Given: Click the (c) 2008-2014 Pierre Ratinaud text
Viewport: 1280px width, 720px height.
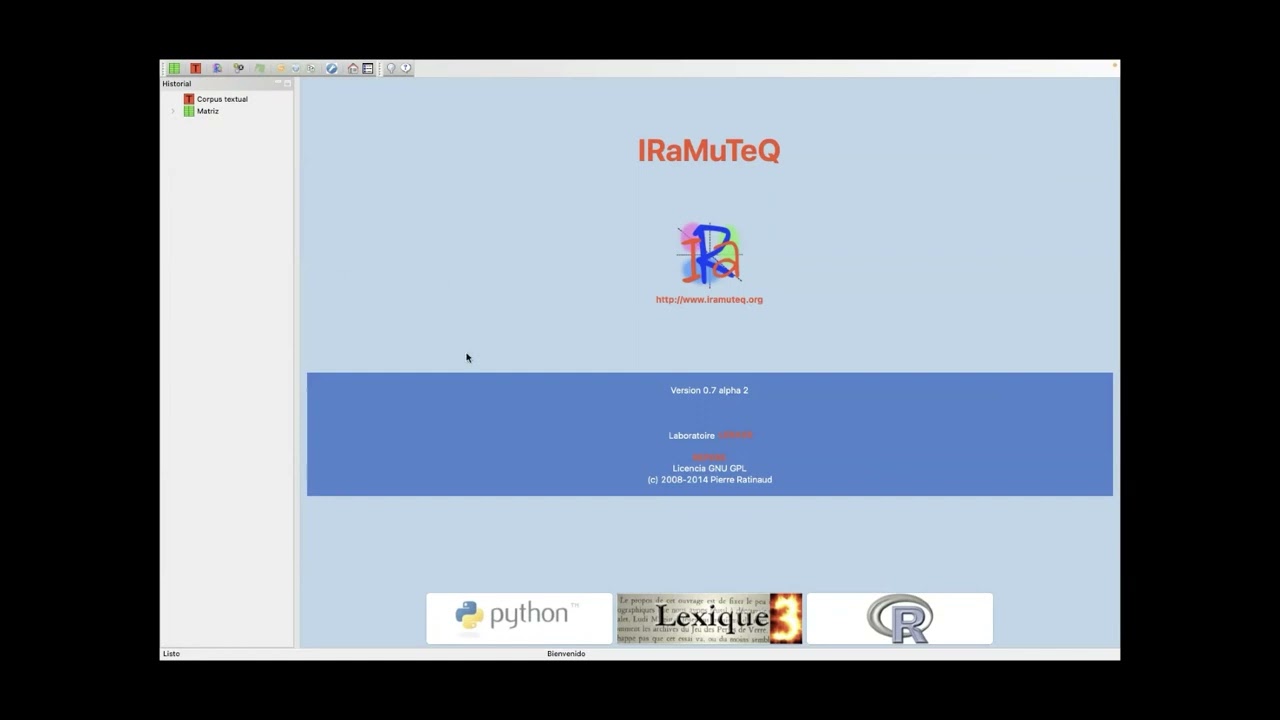Looking at the screenshot, I should [x=709, y=479].
